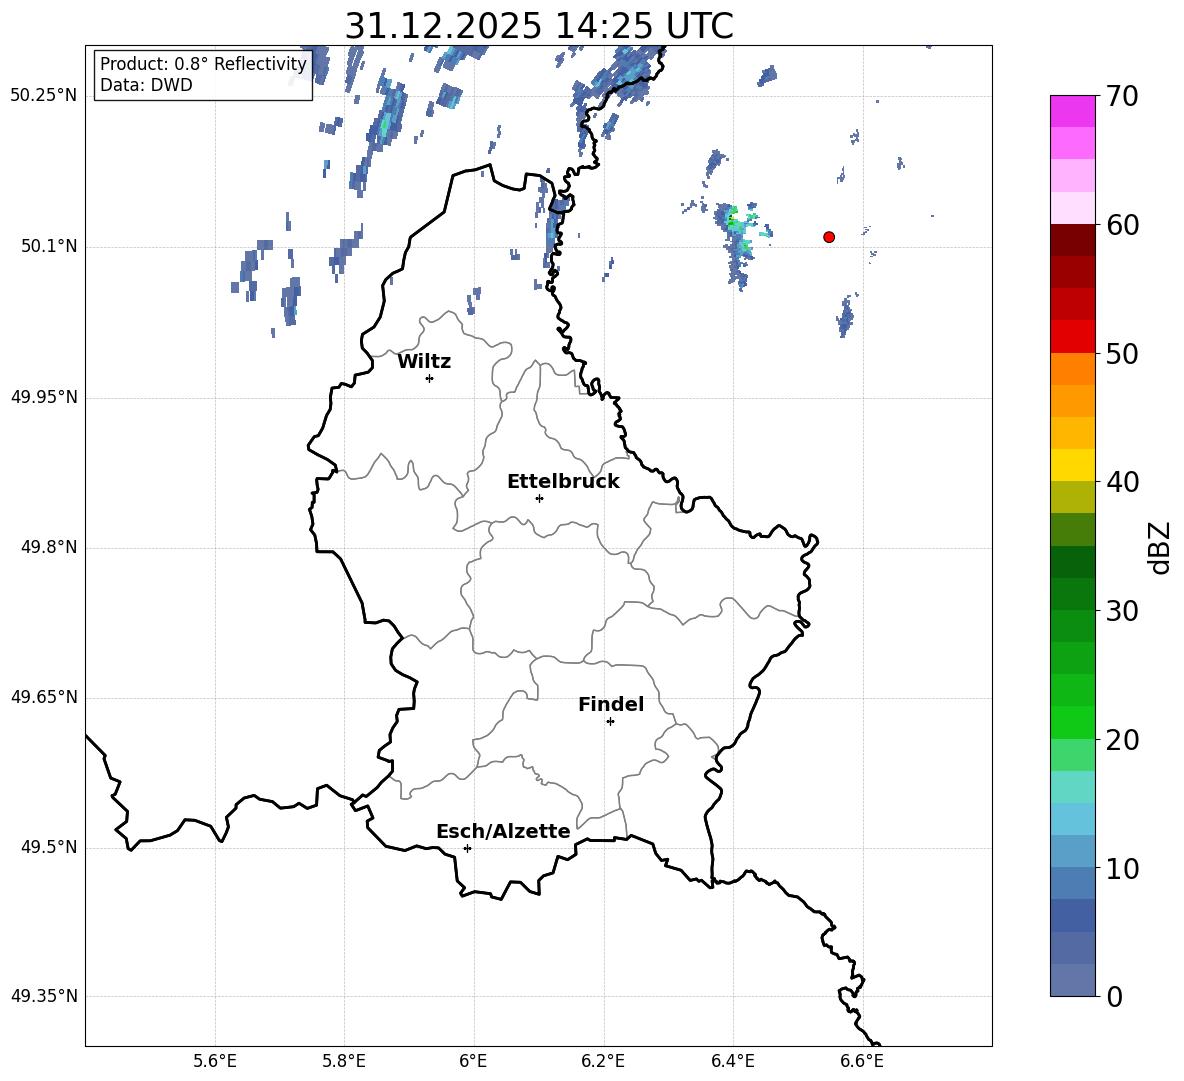Click the Esch/Alzette label
This screenshot has height=1081, width=1184.
click(x=503, y=831)
